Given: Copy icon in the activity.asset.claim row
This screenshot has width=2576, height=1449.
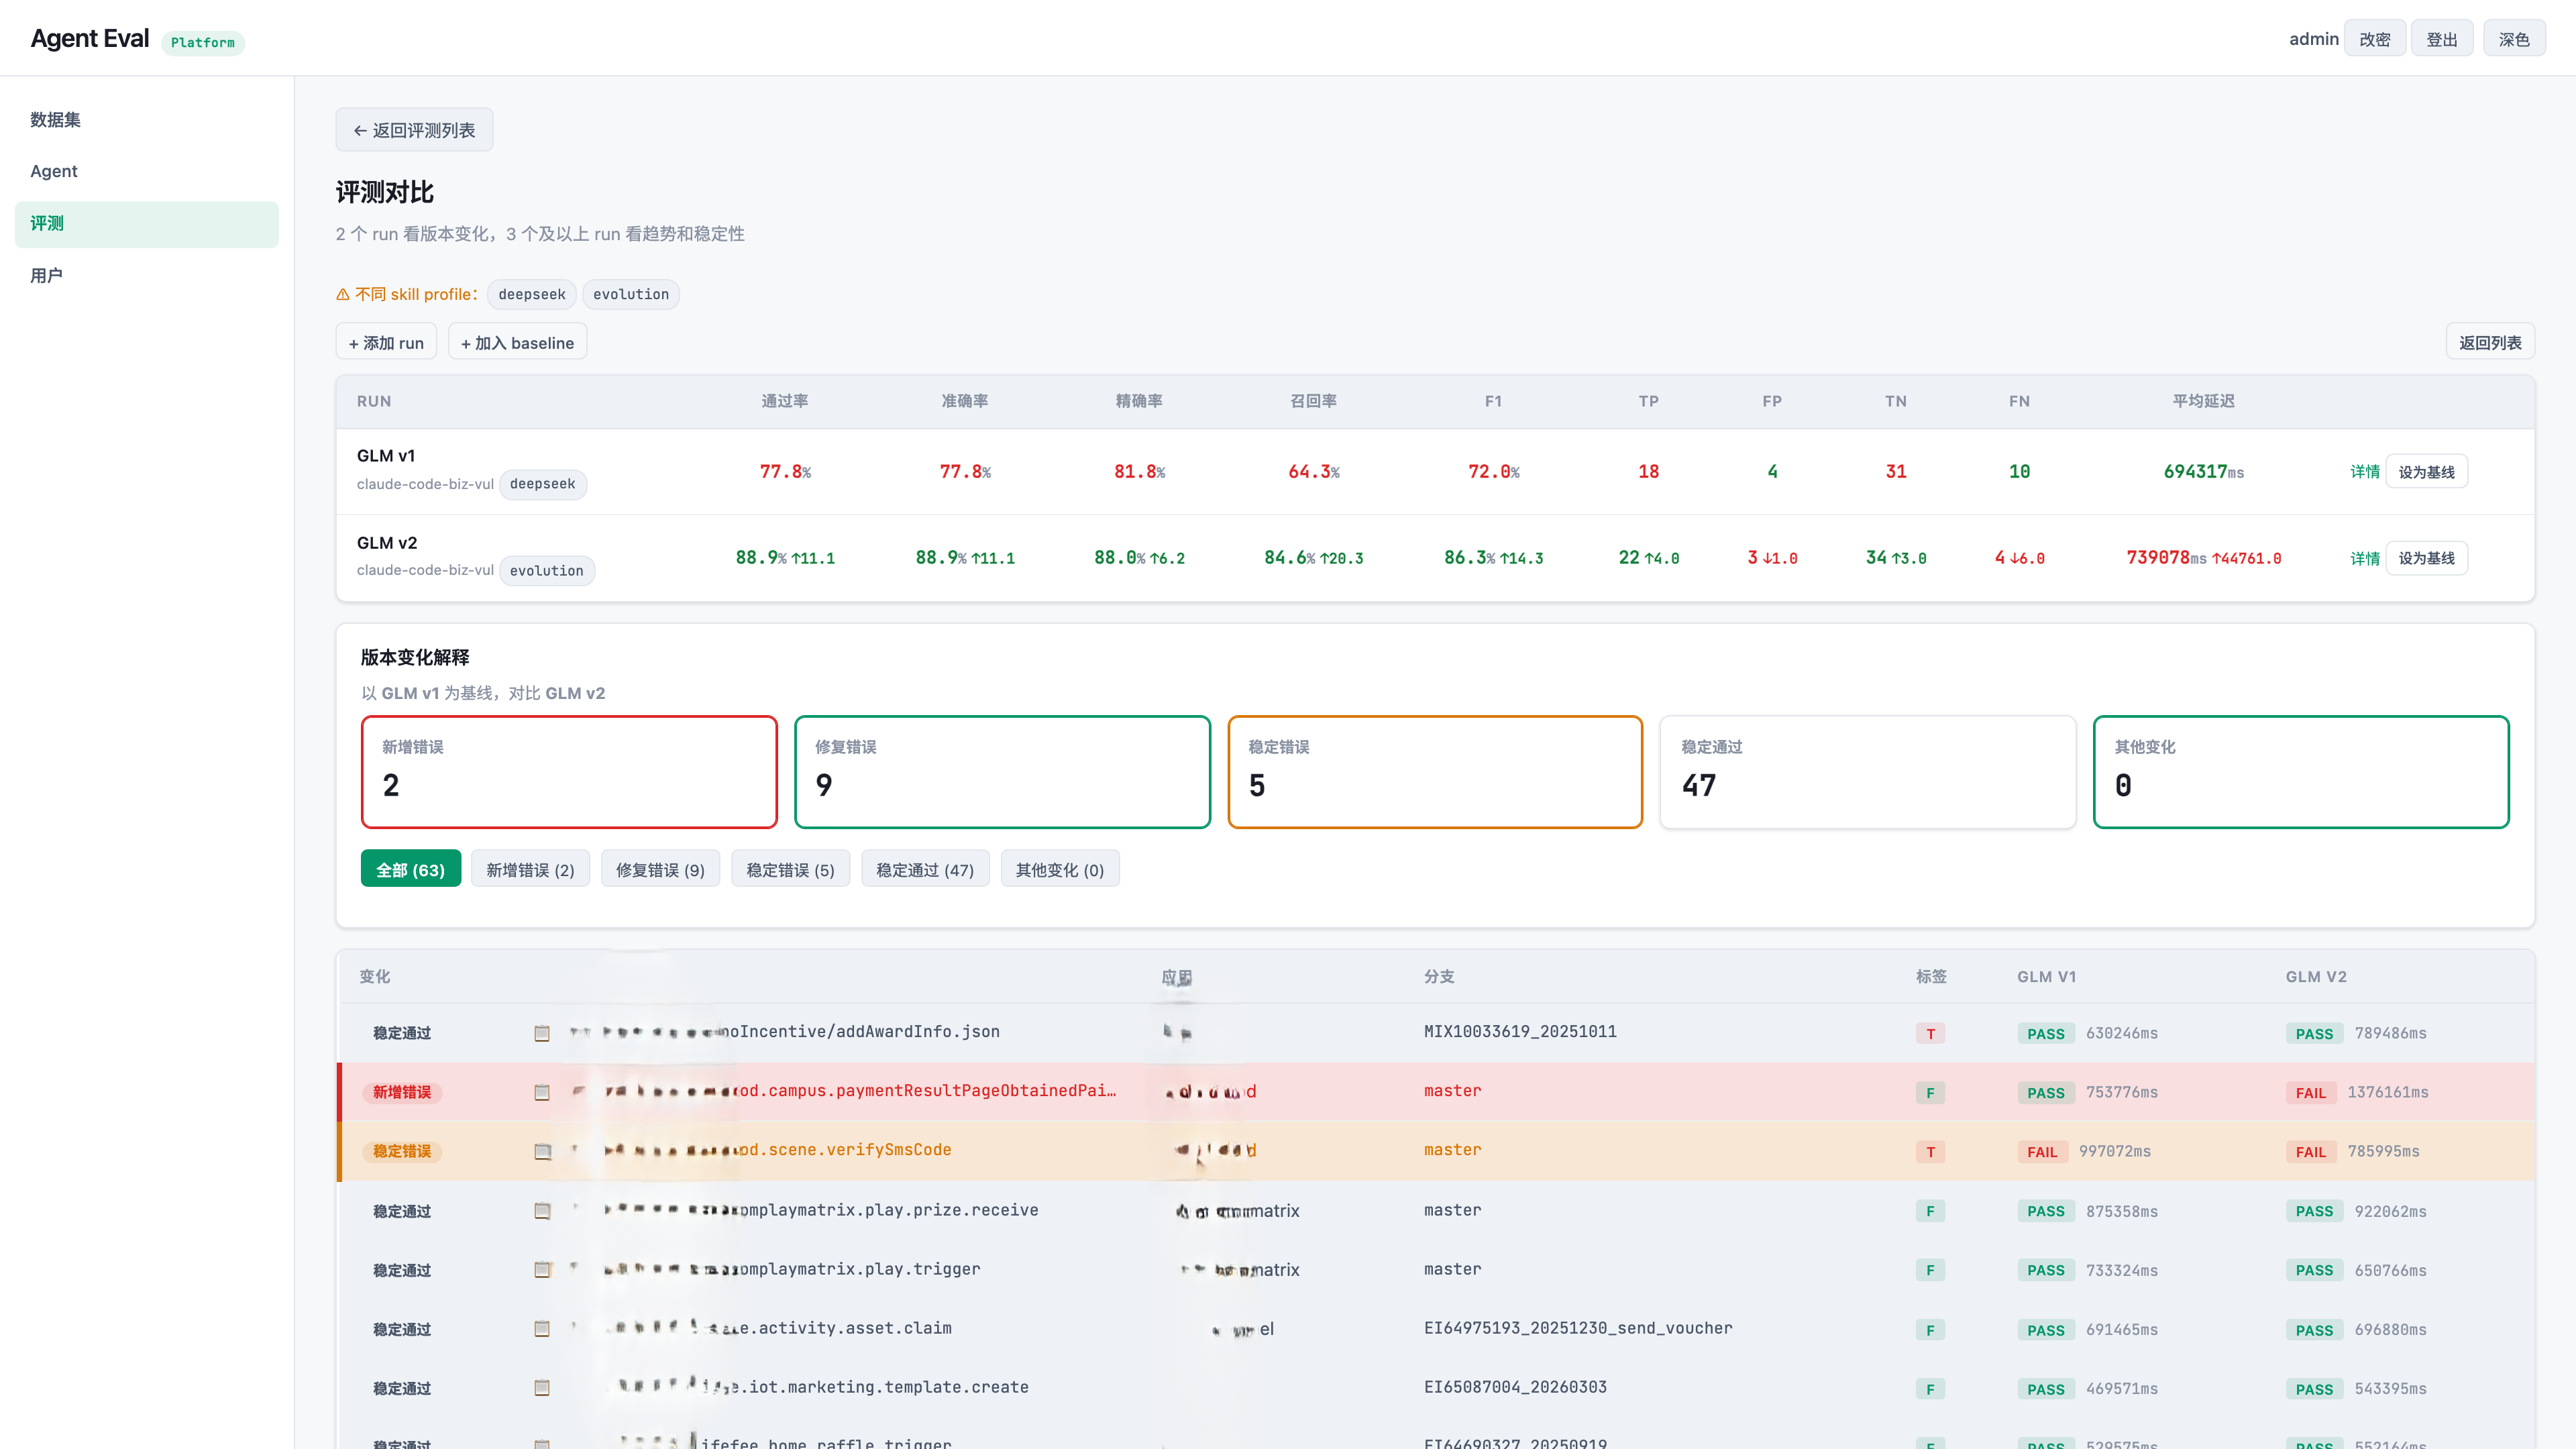Looking at the screenshot, I should pos(542,1329).
